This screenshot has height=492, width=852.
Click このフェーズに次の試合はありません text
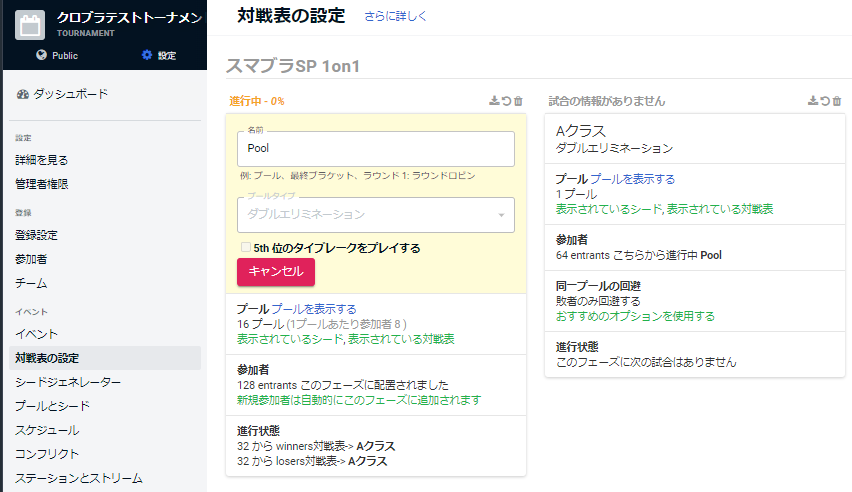click(646, 362)
